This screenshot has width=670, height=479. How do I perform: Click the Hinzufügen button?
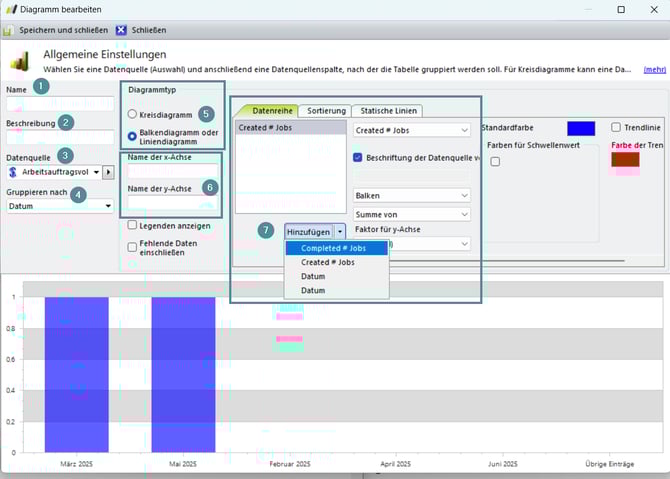click(x=306, y=231)
